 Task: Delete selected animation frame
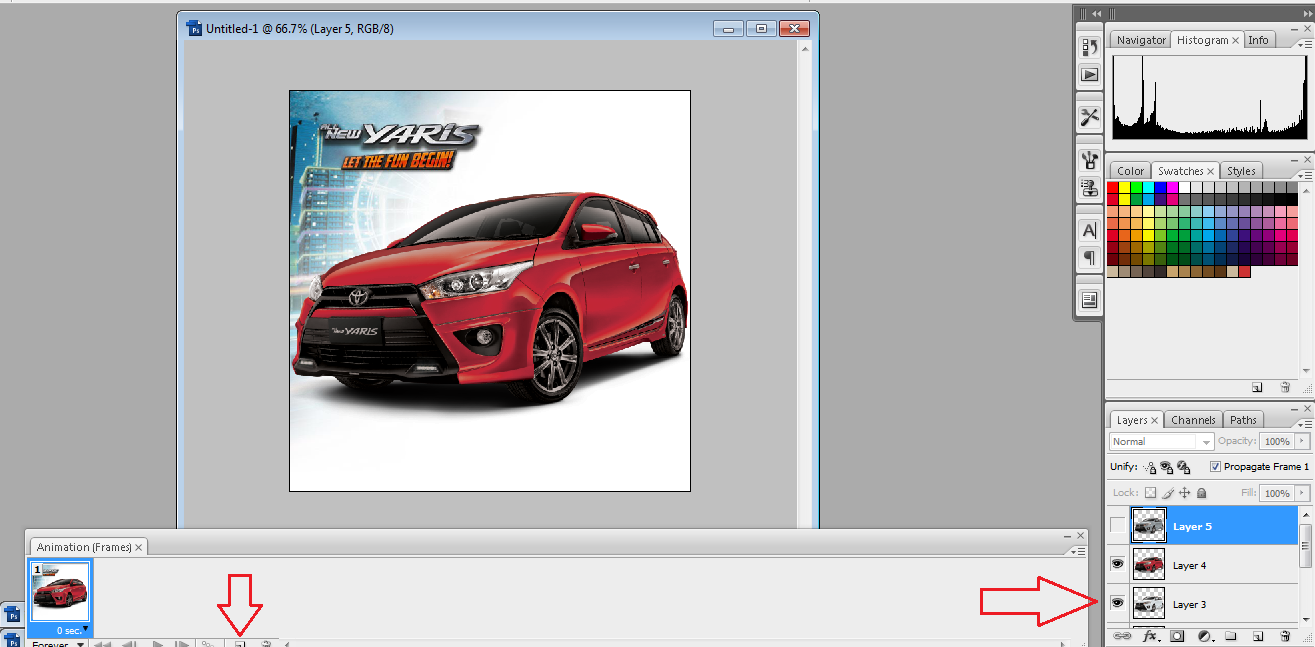266,644
